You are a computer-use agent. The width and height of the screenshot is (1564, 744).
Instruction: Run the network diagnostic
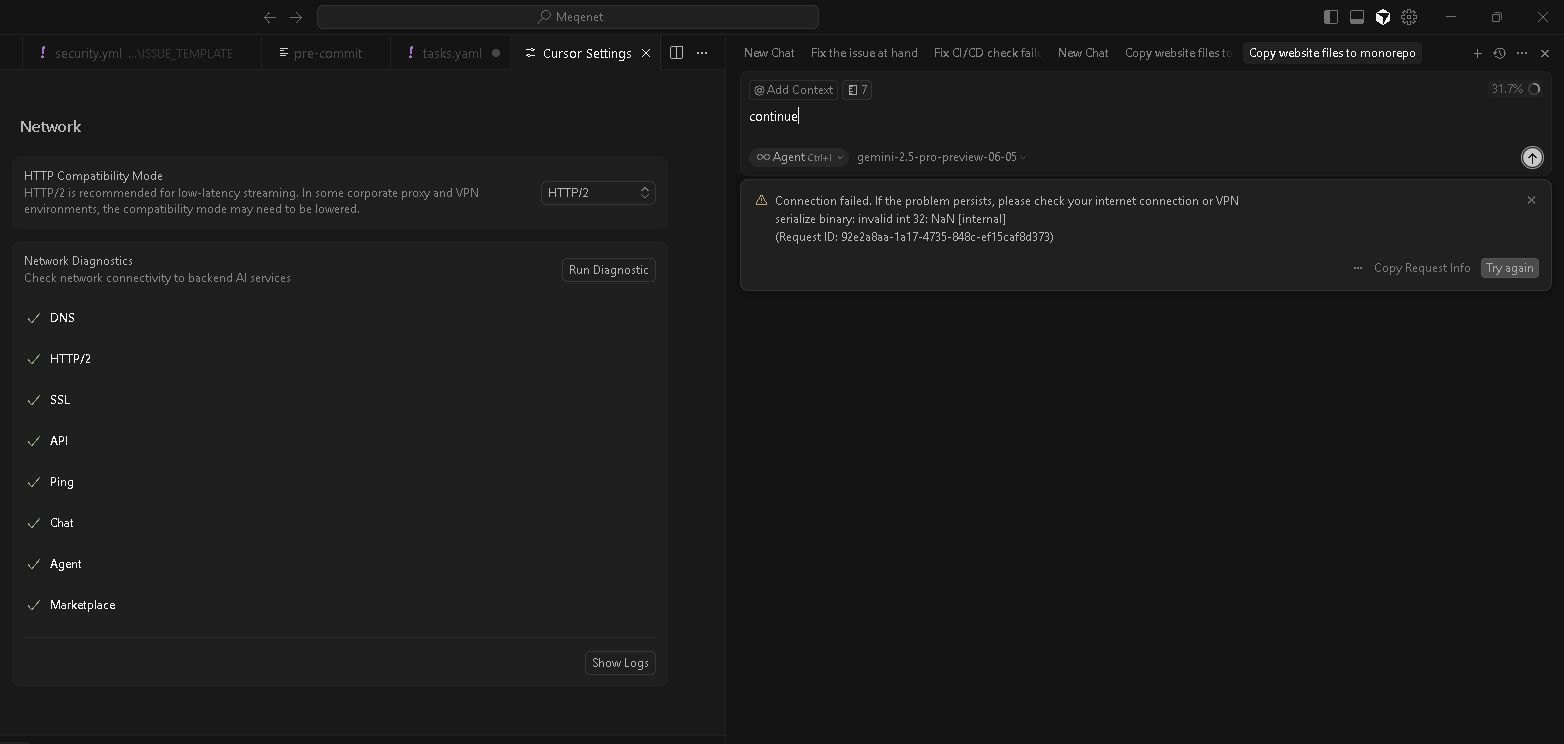pyautogui.click(x=608, y=270)
